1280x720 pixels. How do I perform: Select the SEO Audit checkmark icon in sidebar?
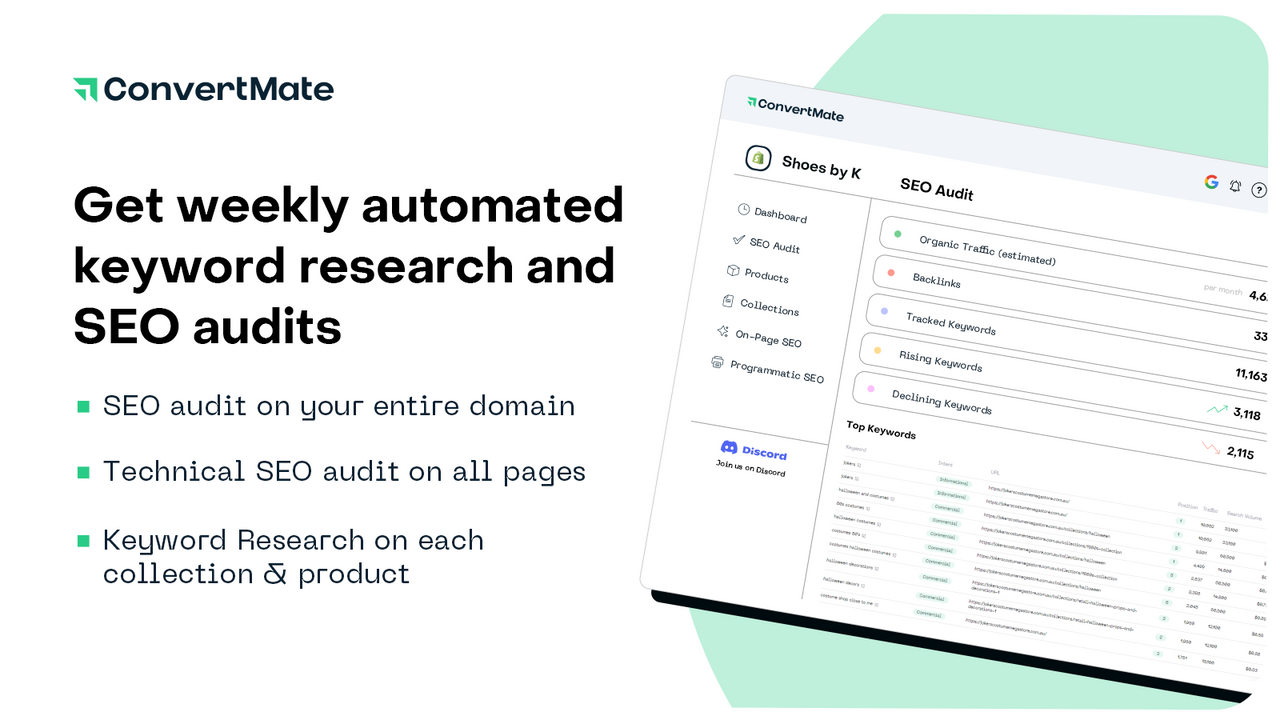(739, 240)
